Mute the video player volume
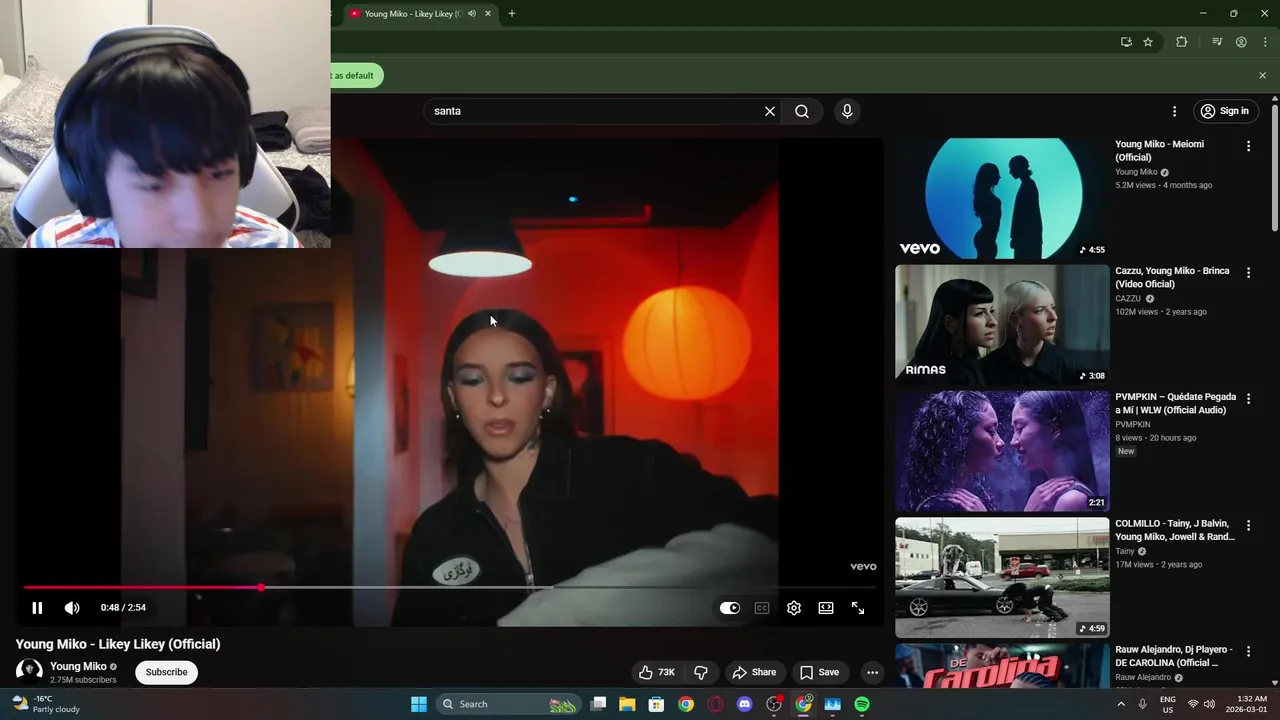This screenshot has width=1280, height=720. [x=72, y=608]
